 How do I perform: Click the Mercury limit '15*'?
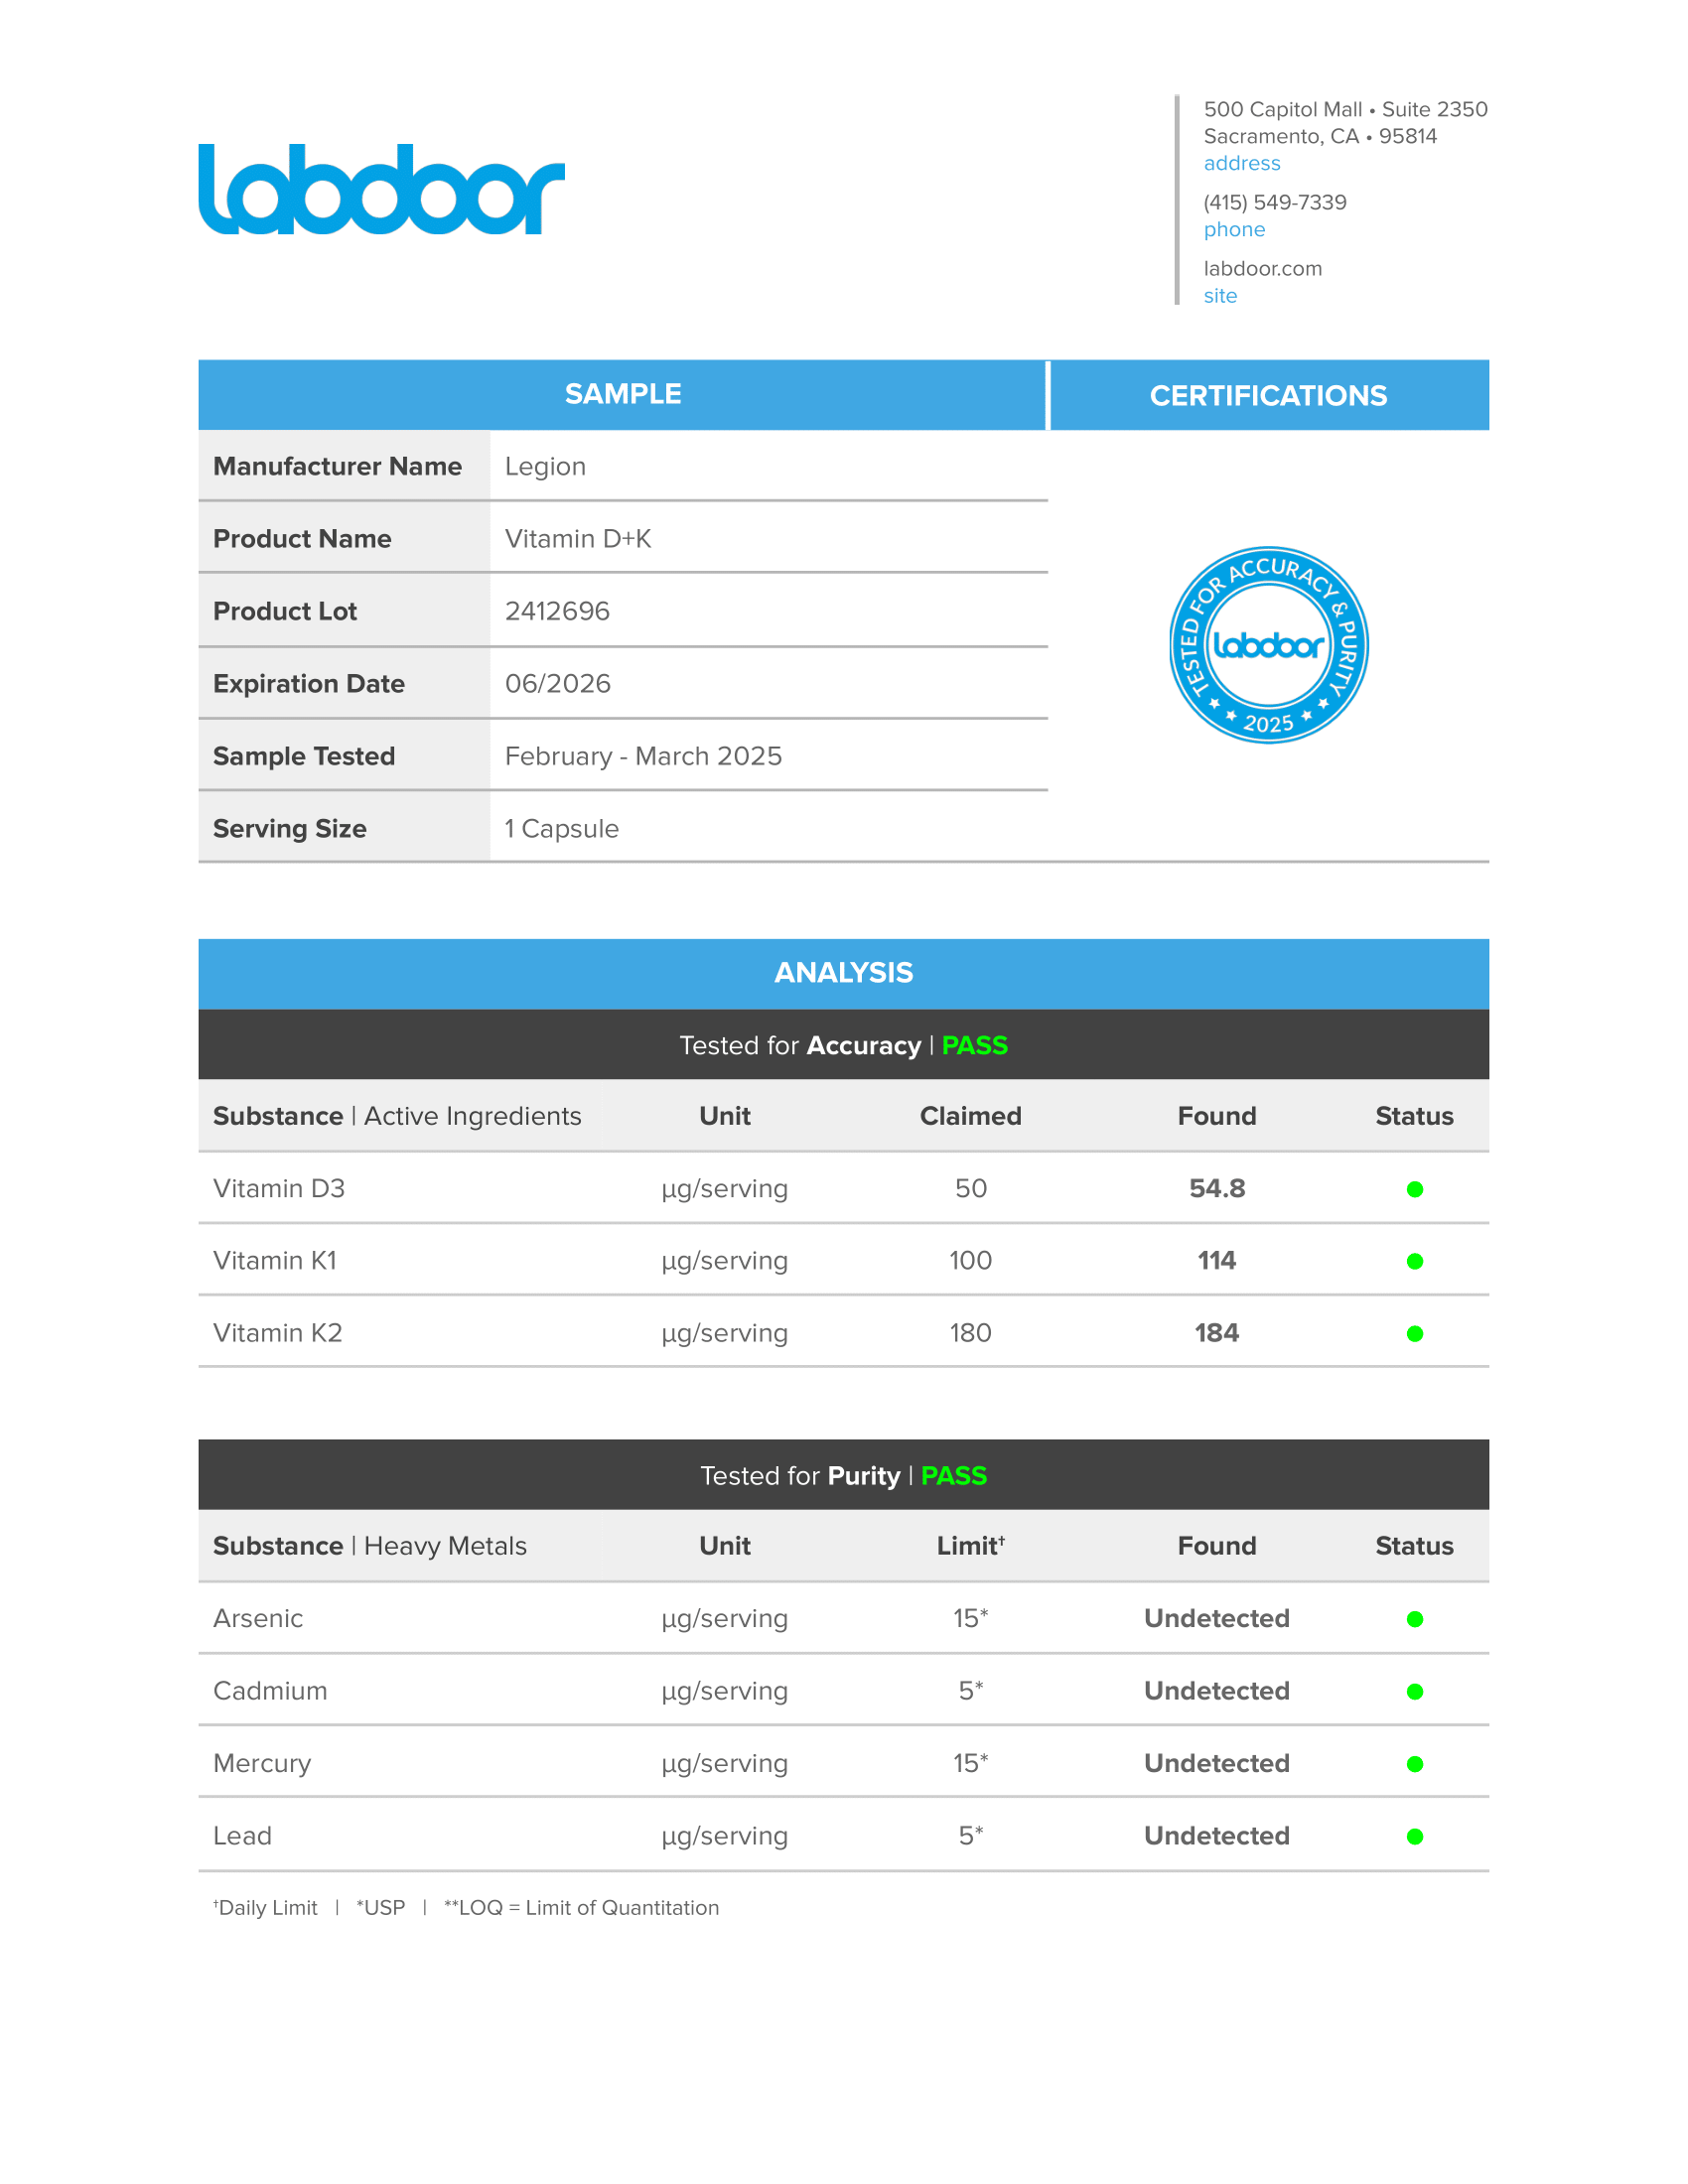(970, 1764)
